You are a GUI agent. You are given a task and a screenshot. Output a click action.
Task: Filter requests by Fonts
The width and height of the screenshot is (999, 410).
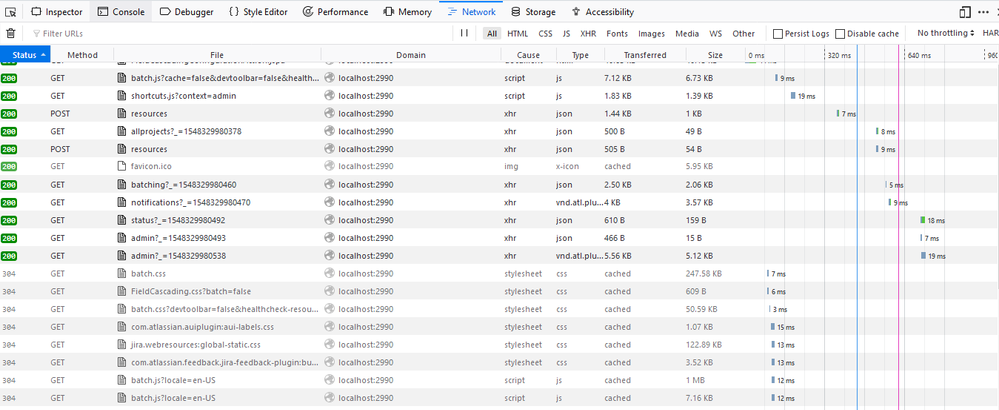click(x=617, y=34)
